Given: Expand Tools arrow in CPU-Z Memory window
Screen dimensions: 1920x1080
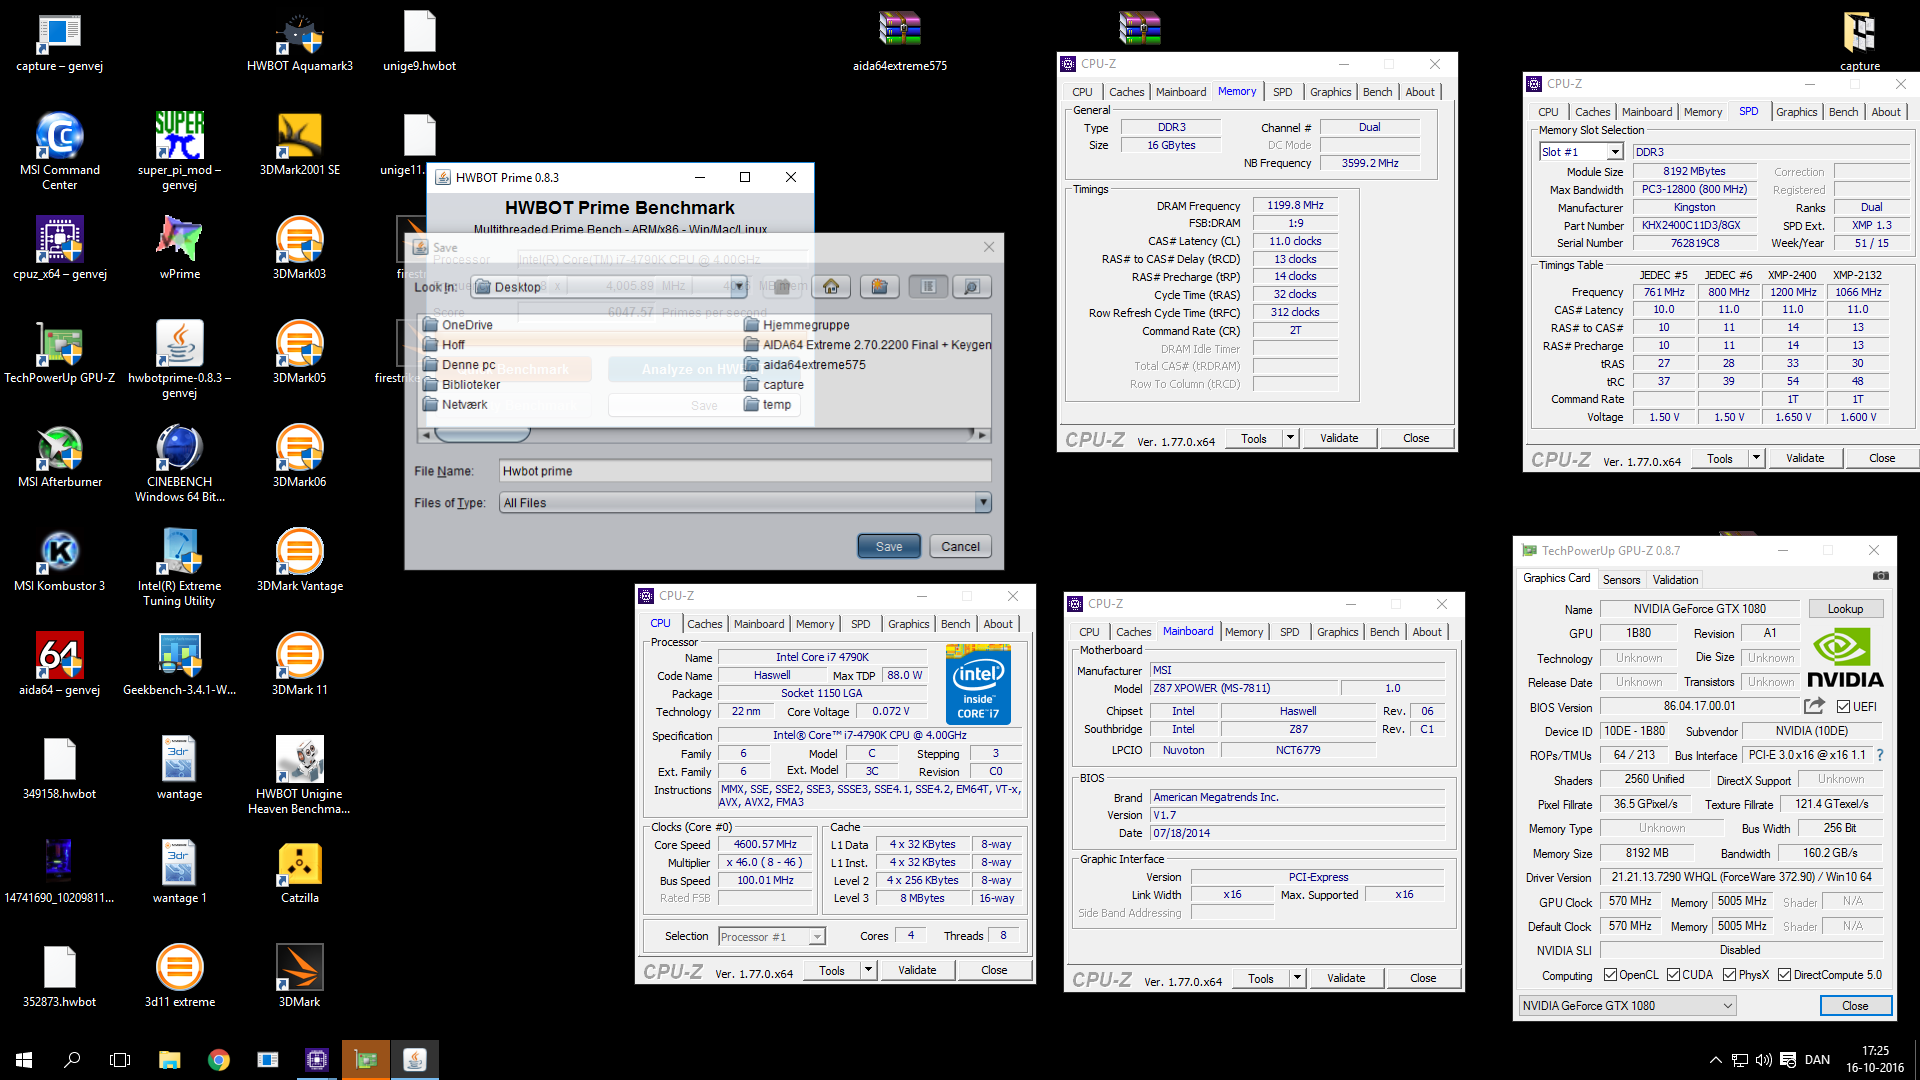Looking at the screenshot, I should point(1290,438).
